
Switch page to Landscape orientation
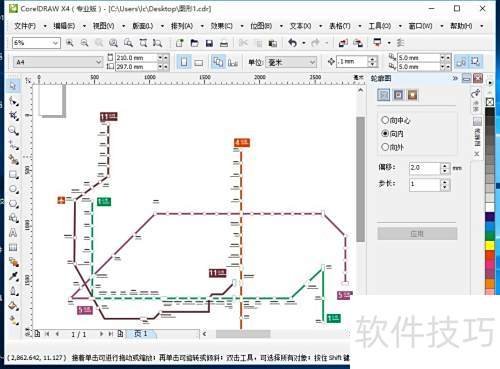(198, 62)
